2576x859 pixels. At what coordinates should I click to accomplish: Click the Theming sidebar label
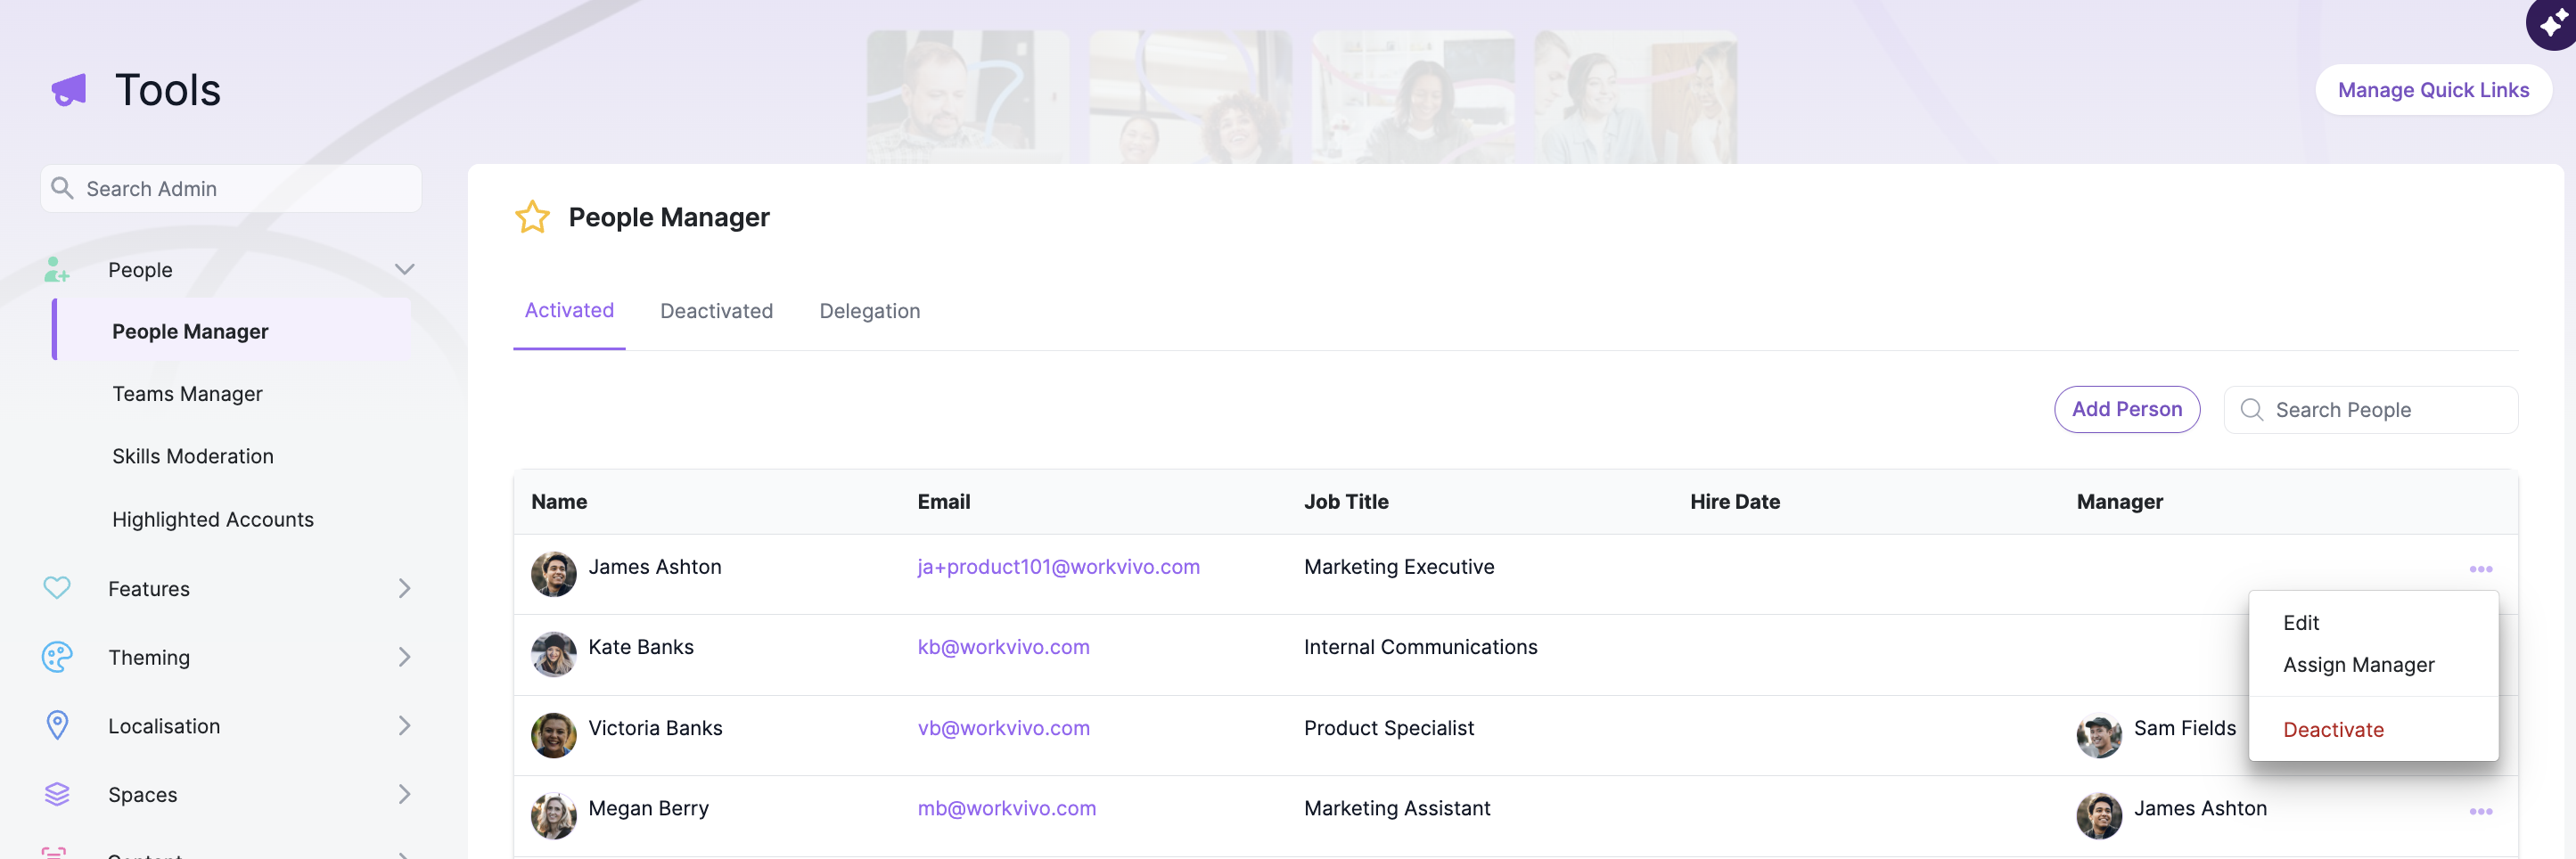click(148, 657)
